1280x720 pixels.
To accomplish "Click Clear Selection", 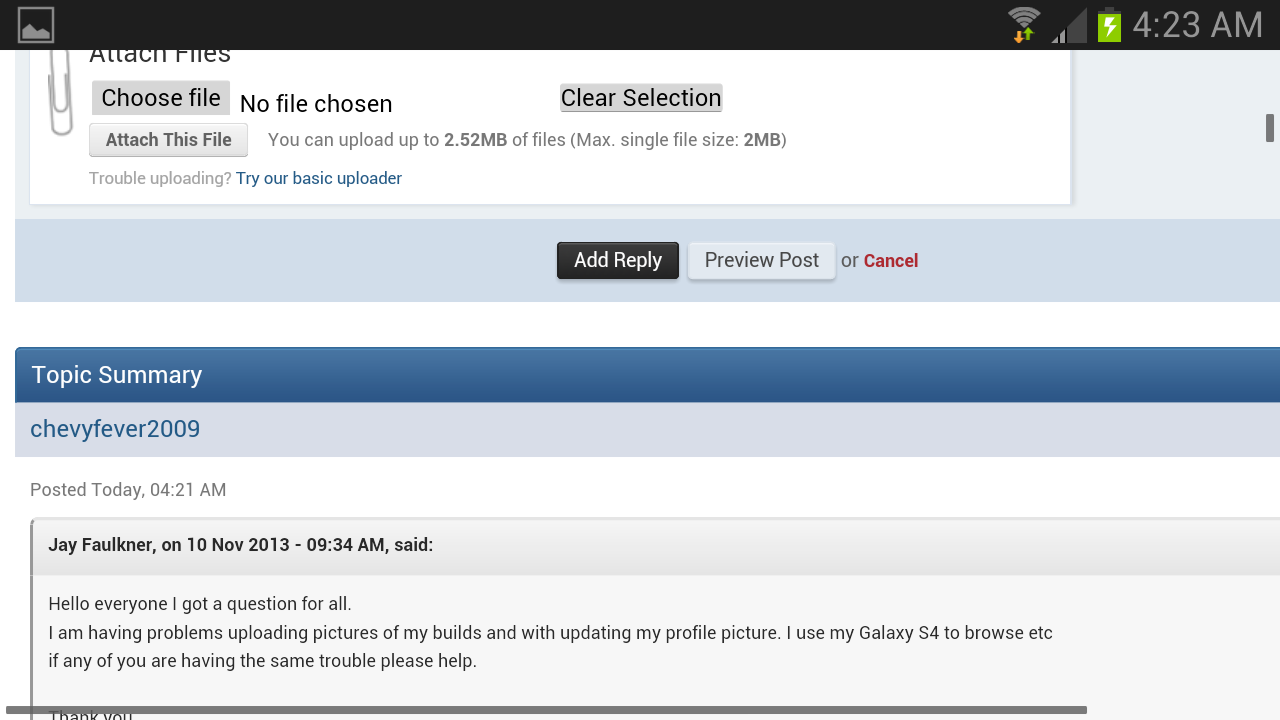I will pos(641,98).
